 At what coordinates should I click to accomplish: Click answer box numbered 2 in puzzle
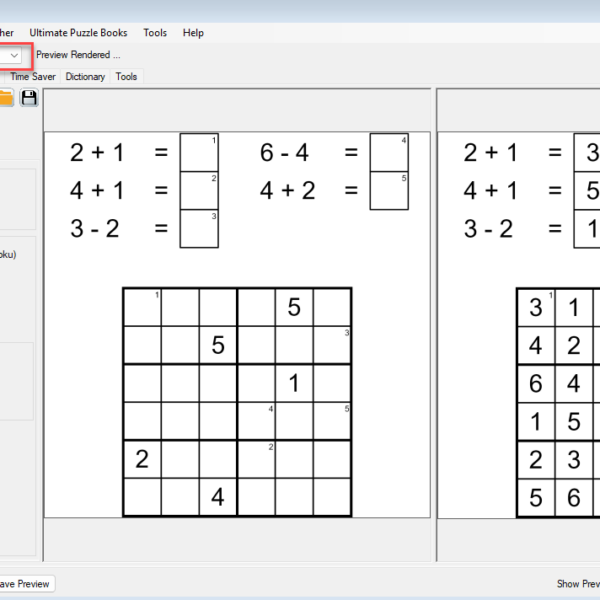199,191
